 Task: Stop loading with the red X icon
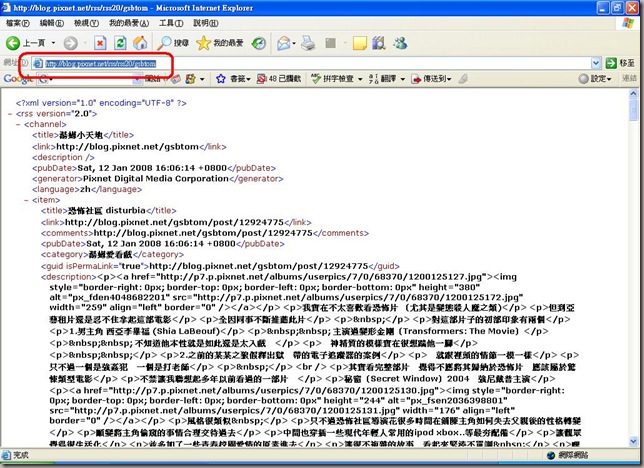100,43
